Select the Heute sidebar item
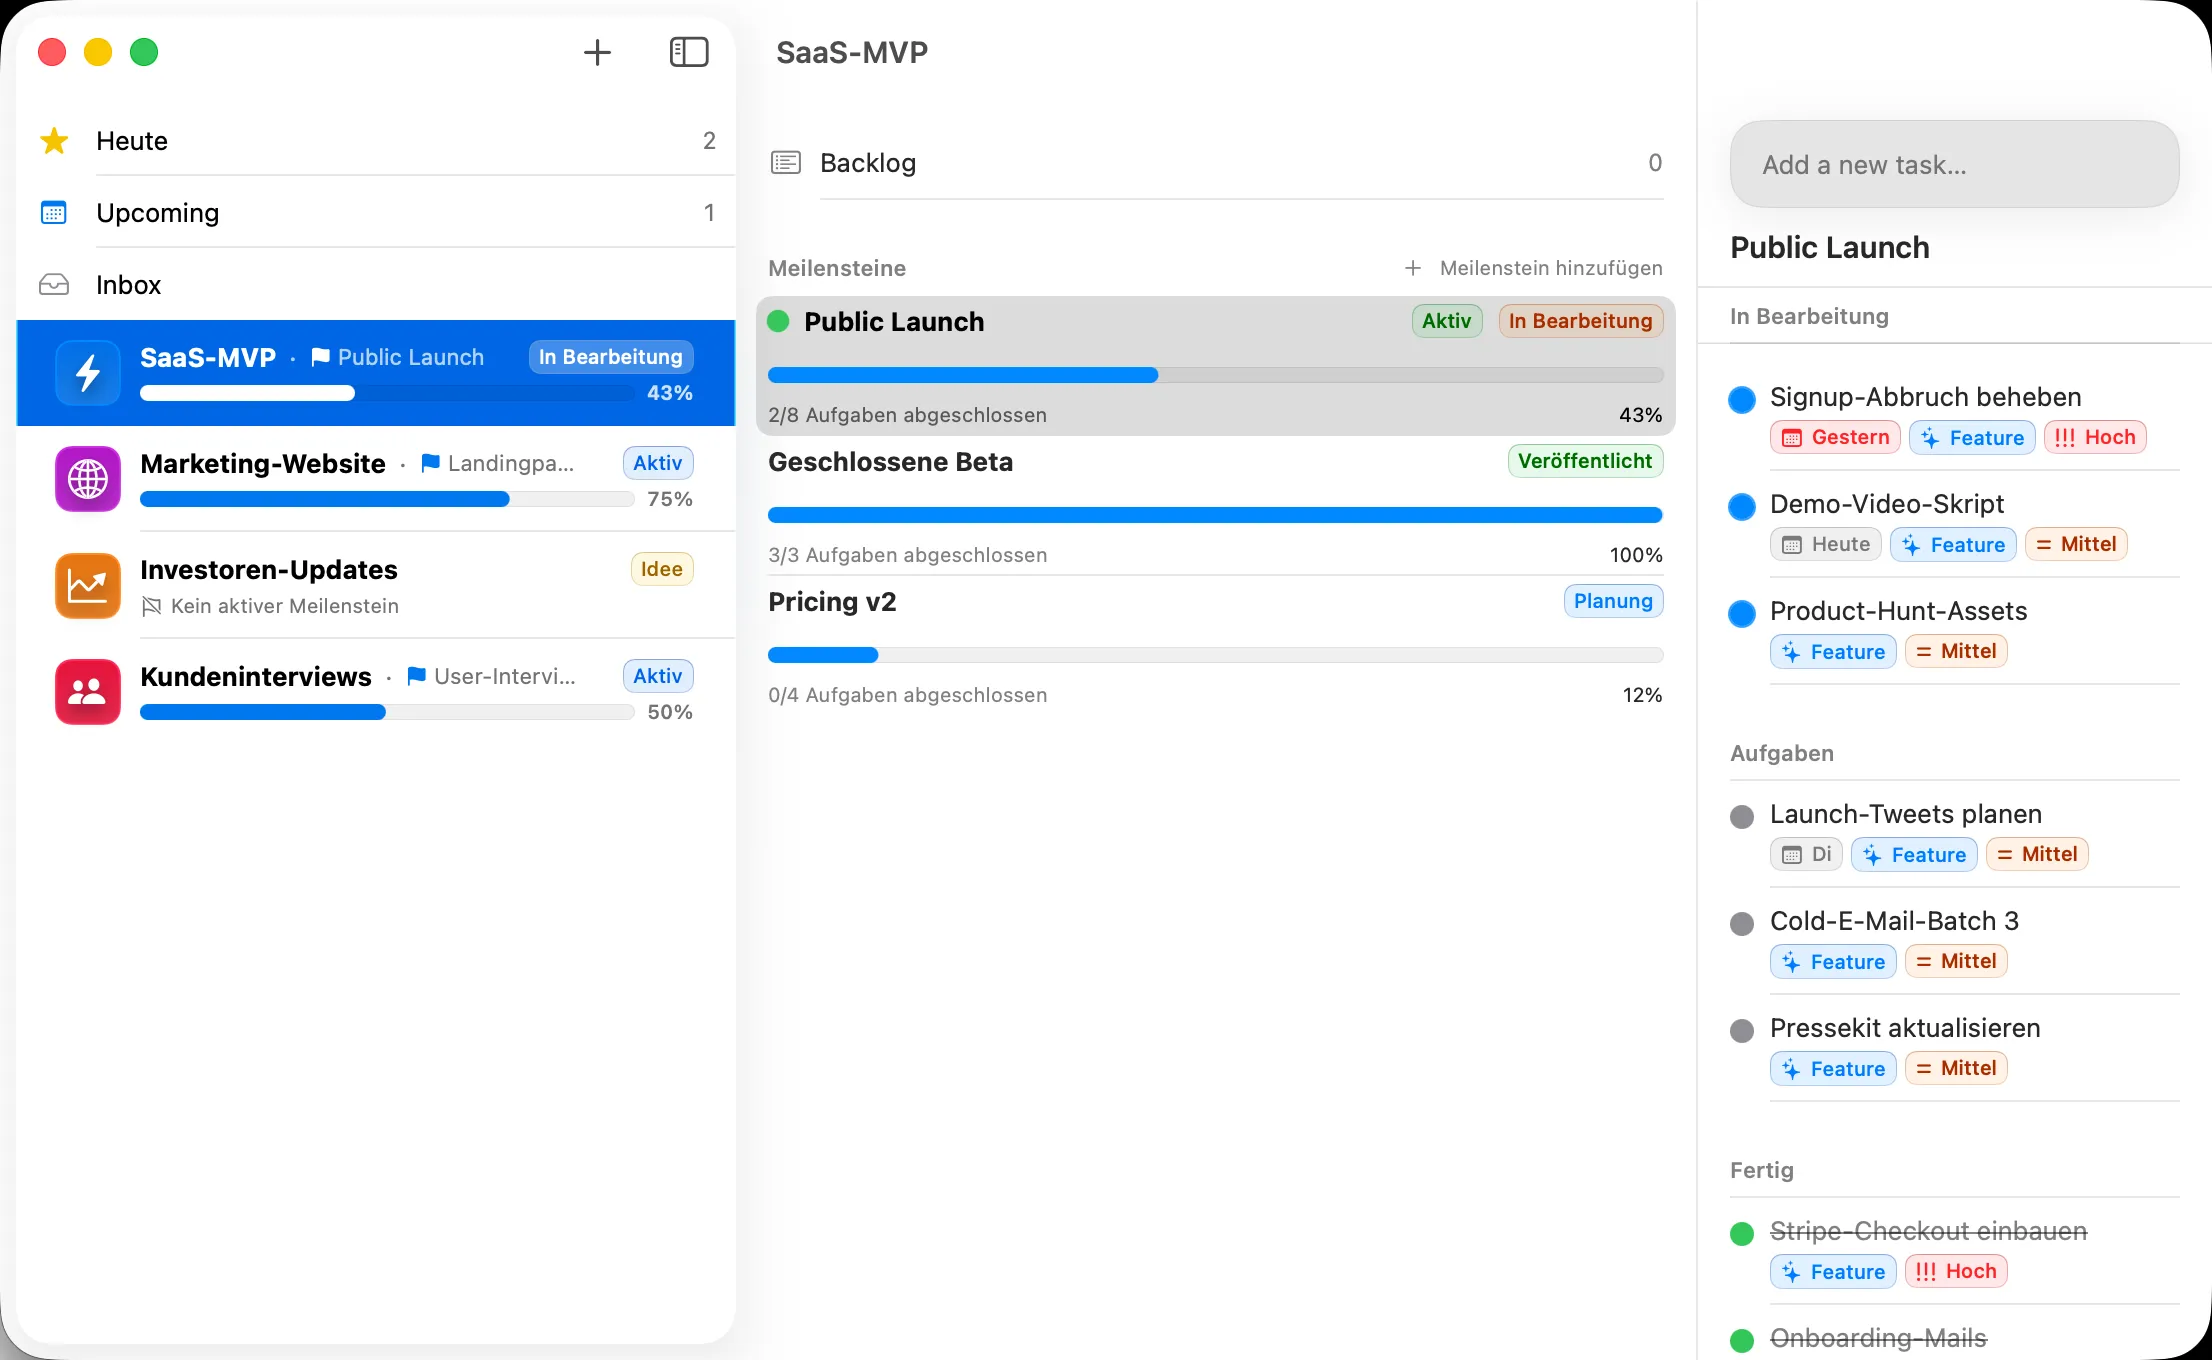Screen dimensions: 2212x1360 click(x=376, y=141)
